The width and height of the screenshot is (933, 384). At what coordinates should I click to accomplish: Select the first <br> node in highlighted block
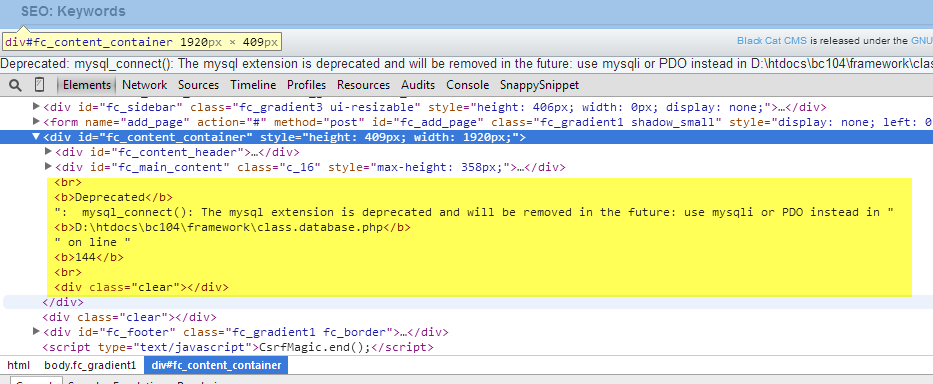pos(68,182)
